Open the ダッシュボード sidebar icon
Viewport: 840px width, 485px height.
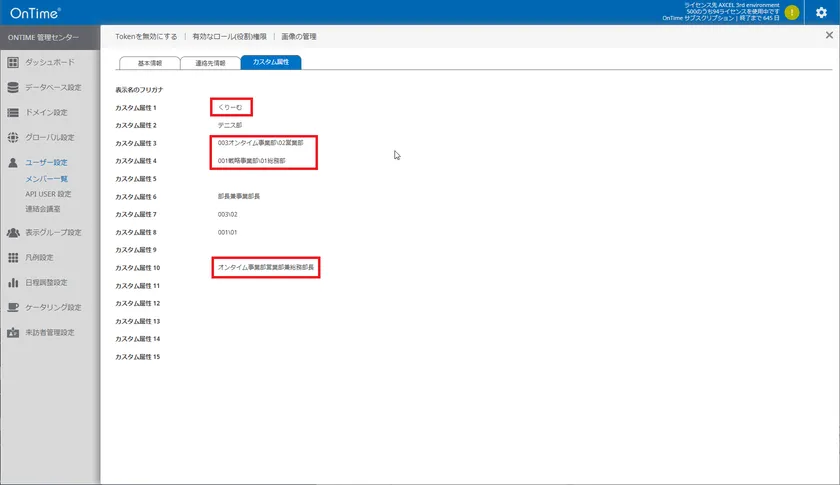tap(13, 63)
